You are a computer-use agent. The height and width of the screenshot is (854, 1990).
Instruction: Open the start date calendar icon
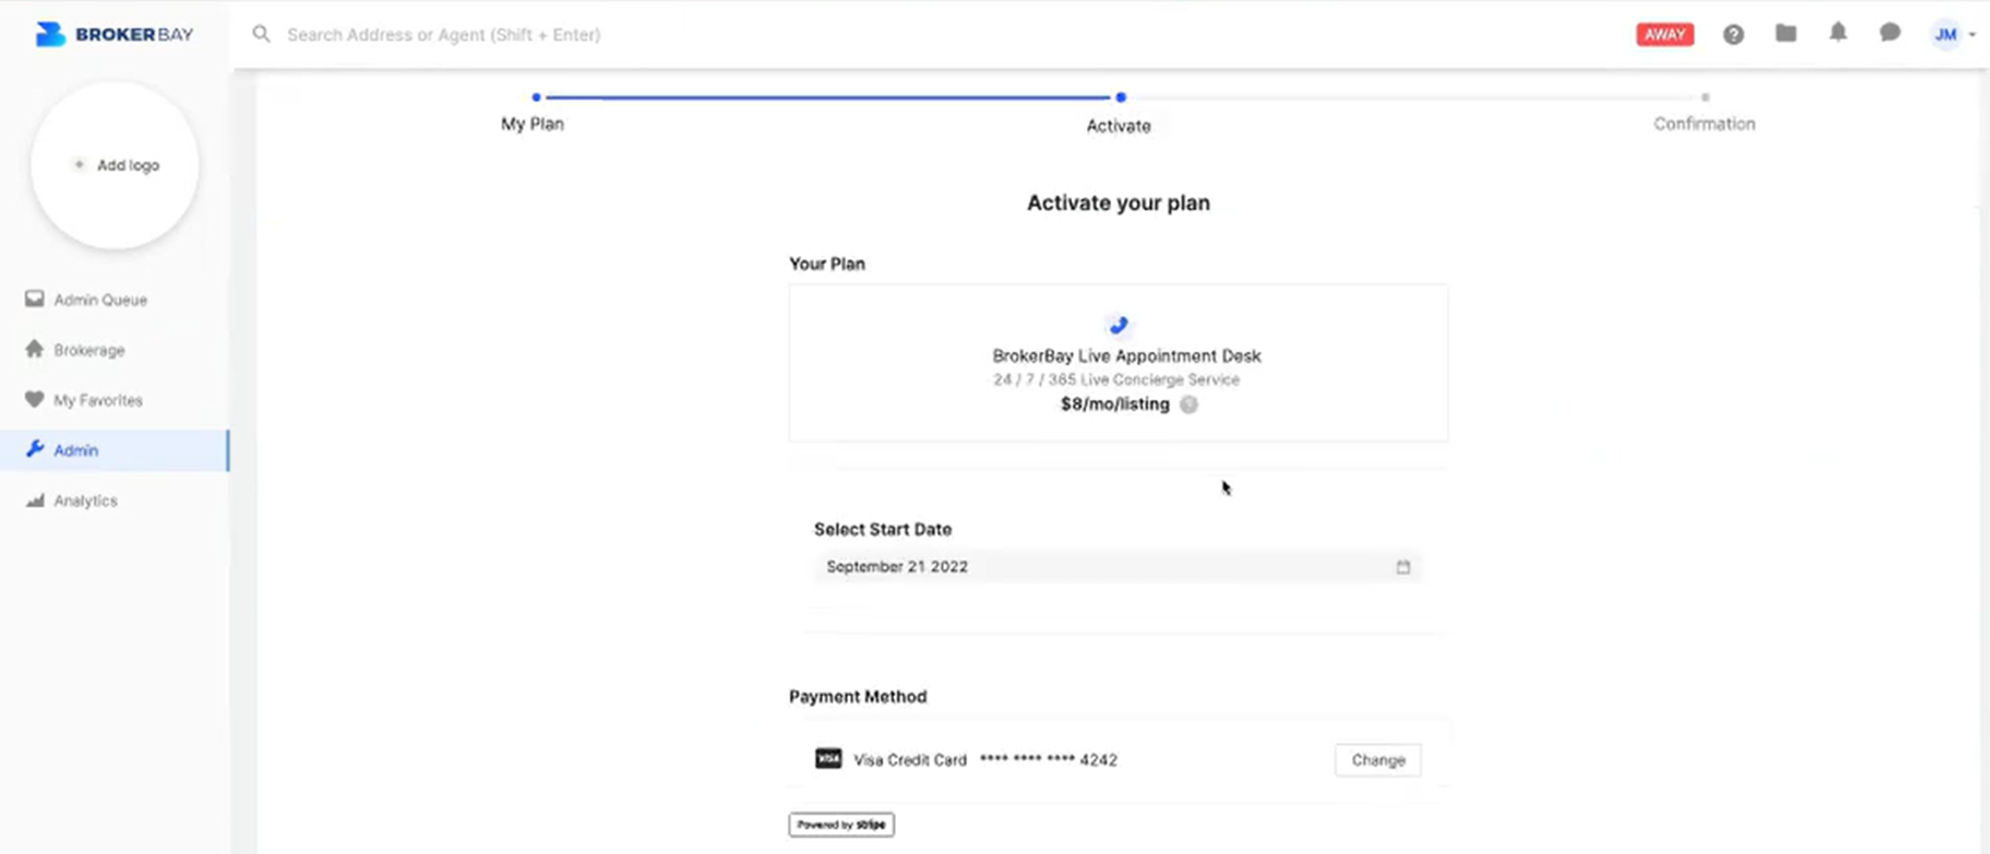click(1403, 567)
